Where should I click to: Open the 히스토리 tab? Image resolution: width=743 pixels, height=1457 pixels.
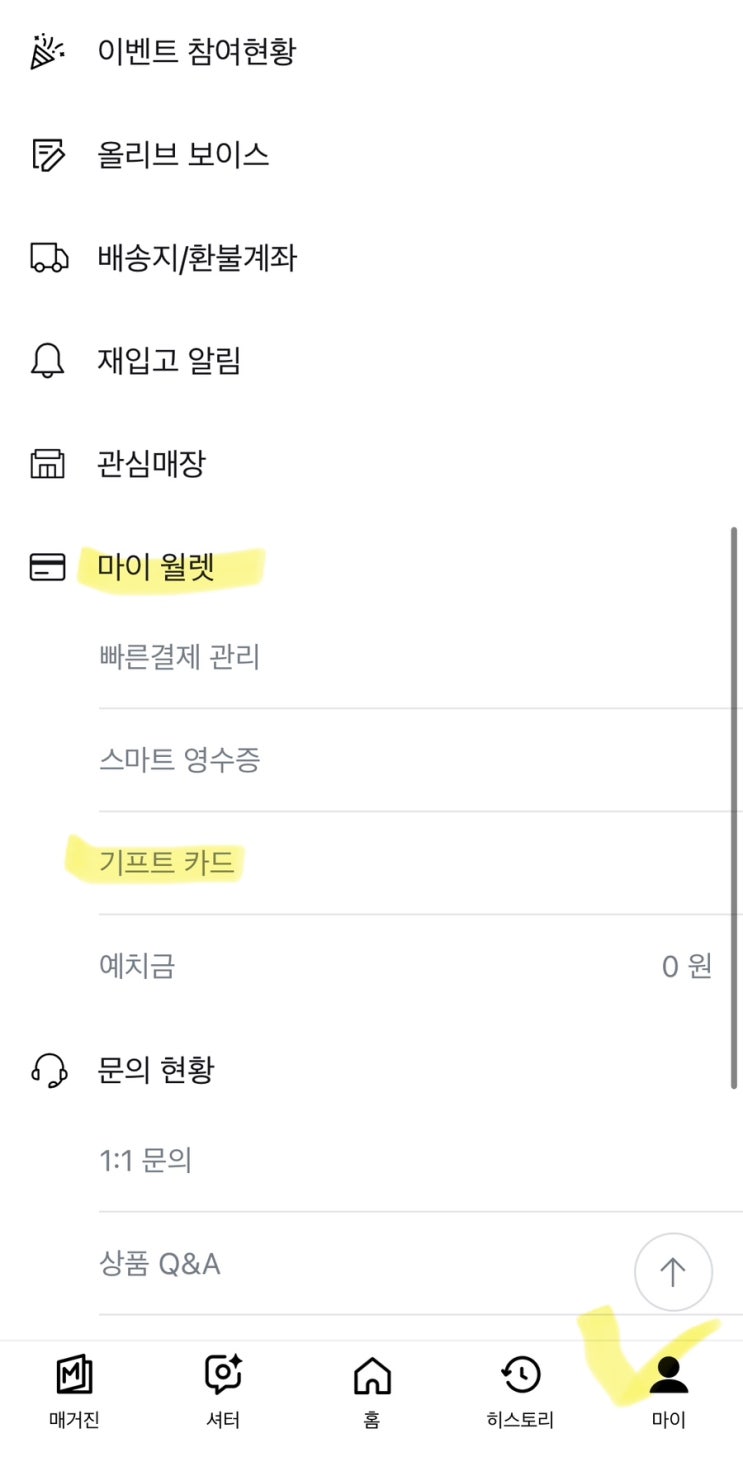(x=520, y=1391)
